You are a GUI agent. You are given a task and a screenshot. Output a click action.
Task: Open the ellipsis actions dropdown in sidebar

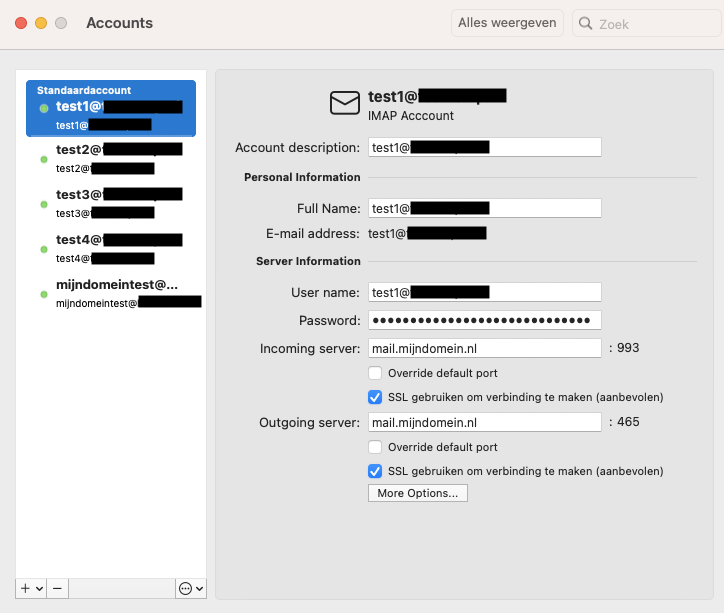coord(190,588)
